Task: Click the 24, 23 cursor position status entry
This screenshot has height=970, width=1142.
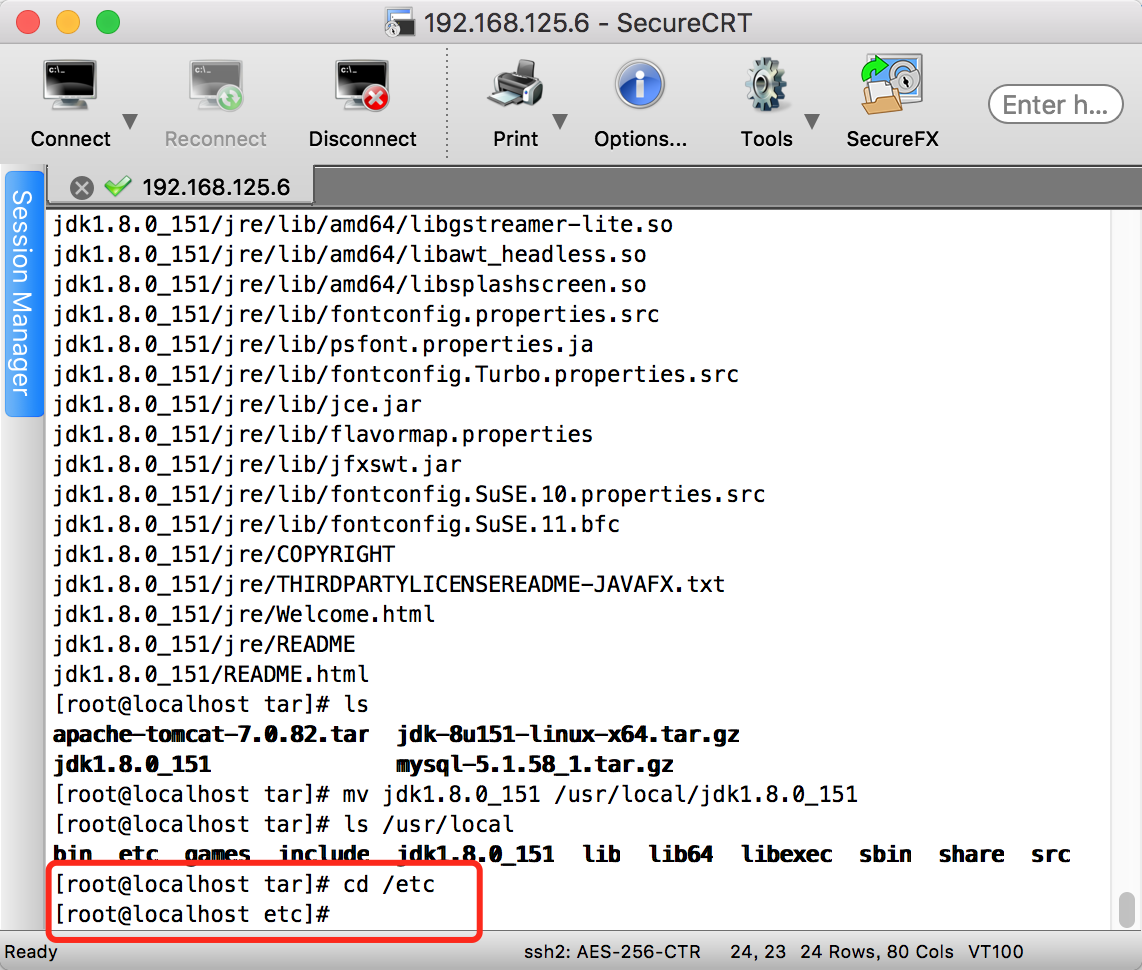Action: pos(758,952)
